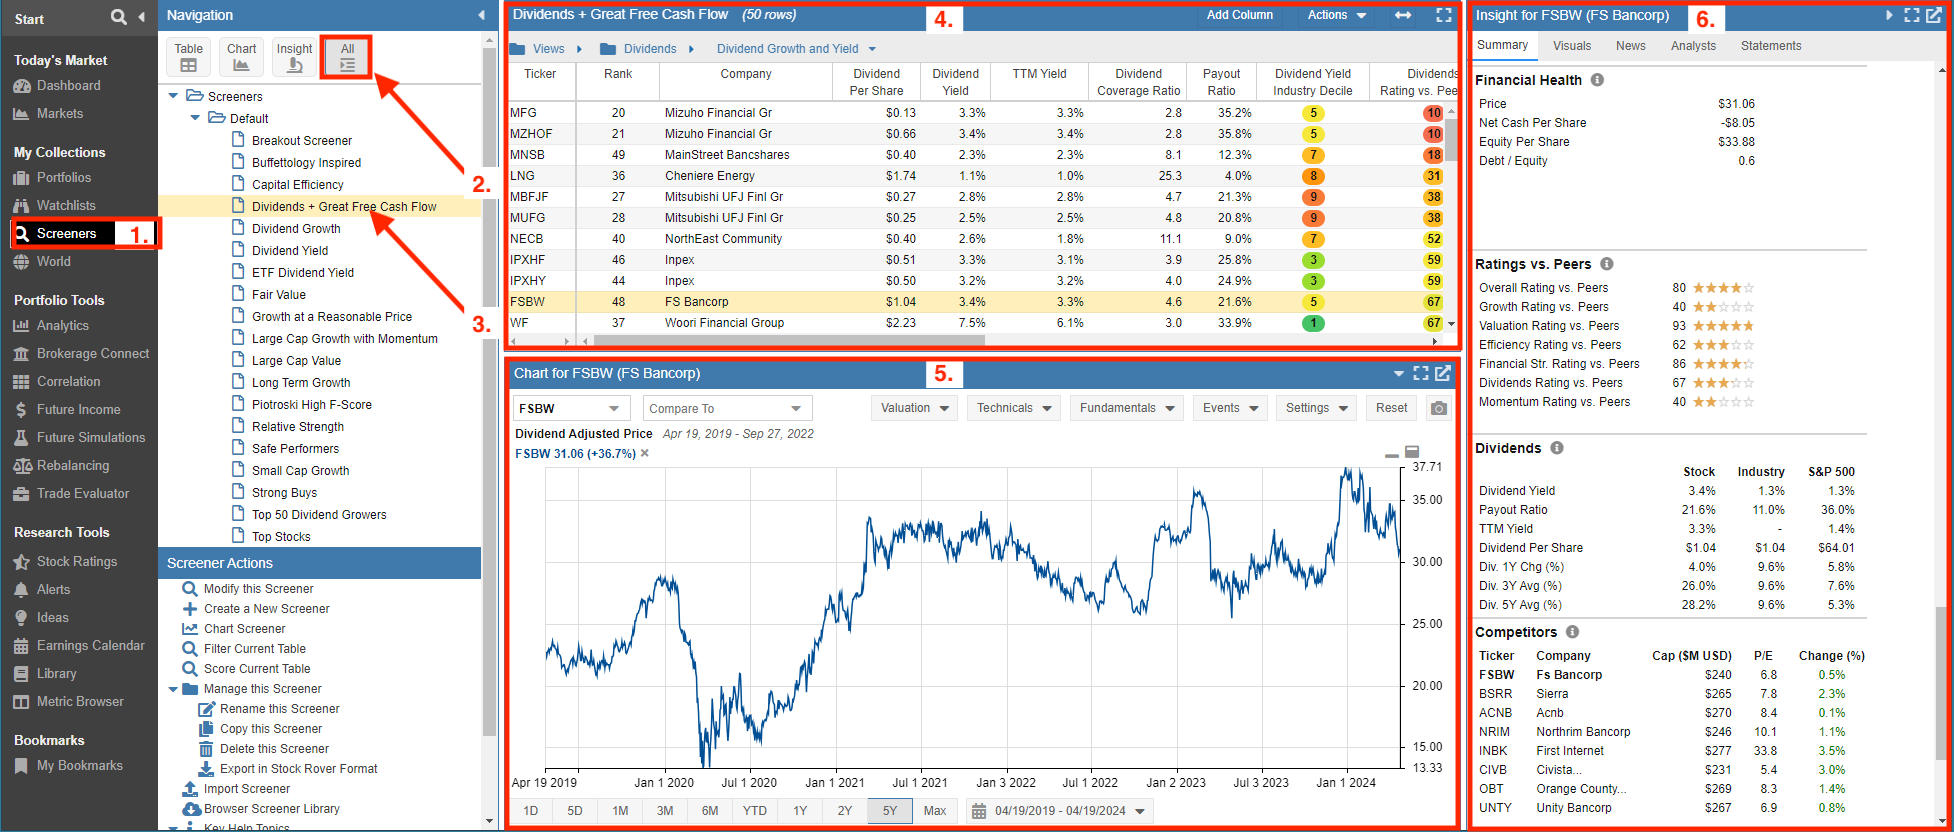This screenshot has height=832, width=1954.
Task: Click the Reset button on the chart
Action: pos(1391,408)
